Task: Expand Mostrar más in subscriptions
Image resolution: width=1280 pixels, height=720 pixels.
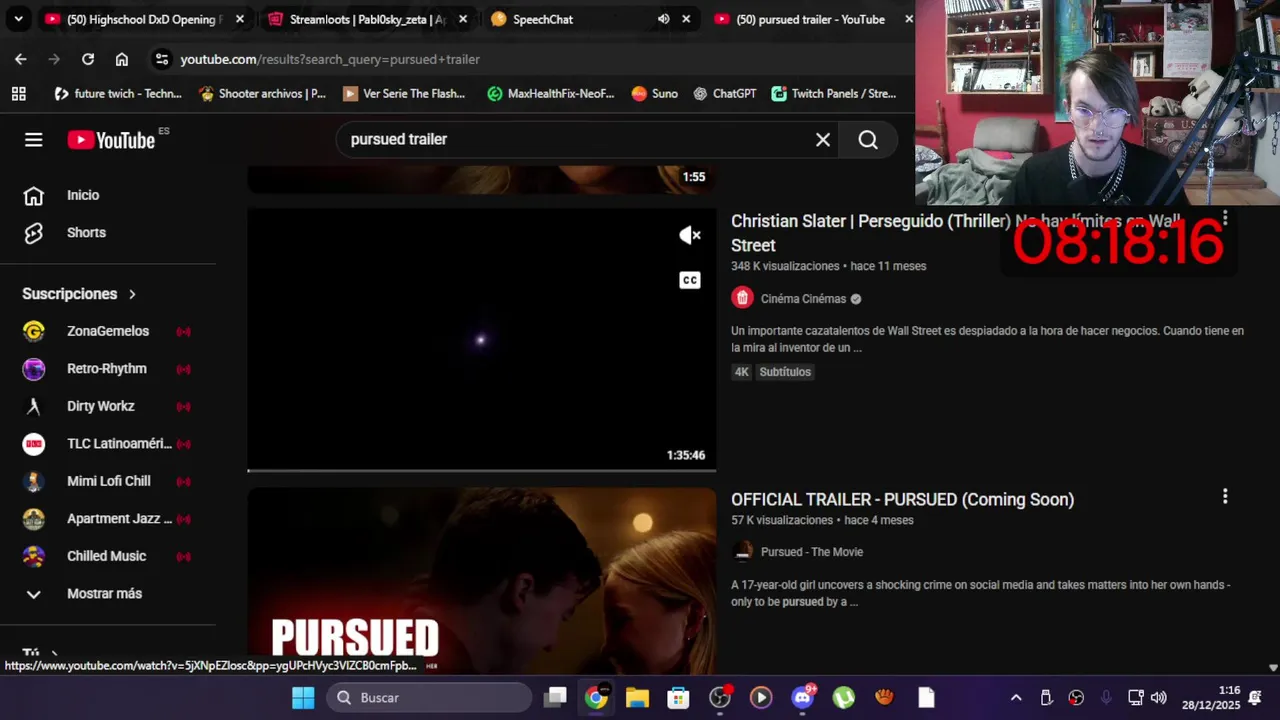Action: 108,593
